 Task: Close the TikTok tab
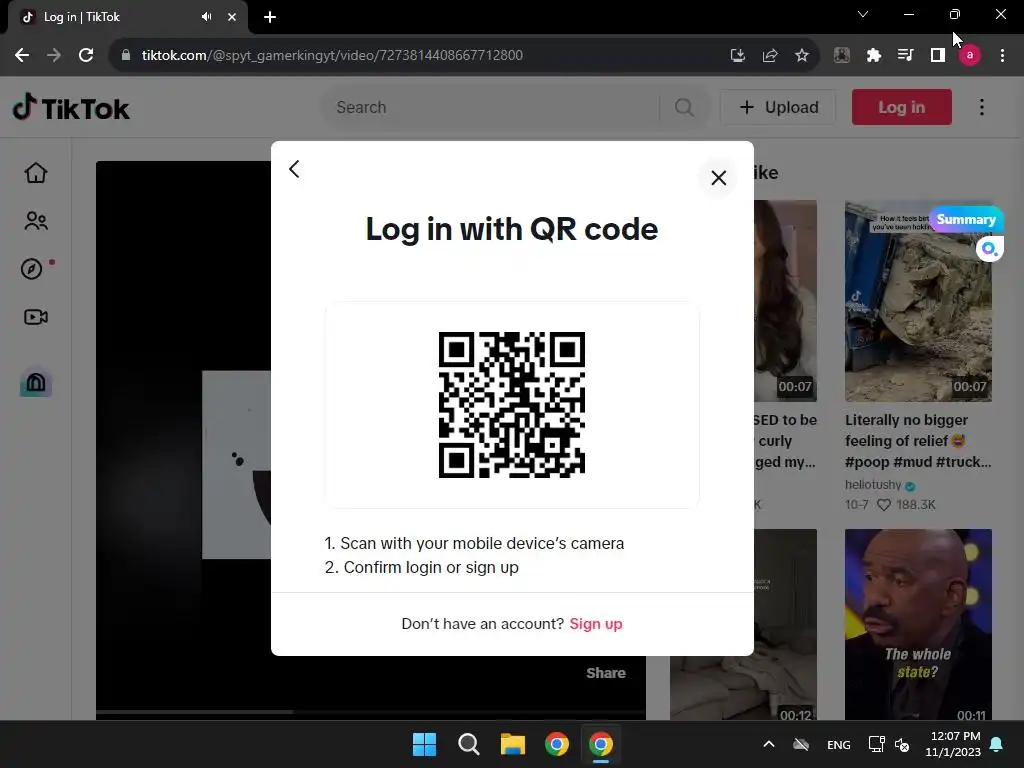click(232, 17)
